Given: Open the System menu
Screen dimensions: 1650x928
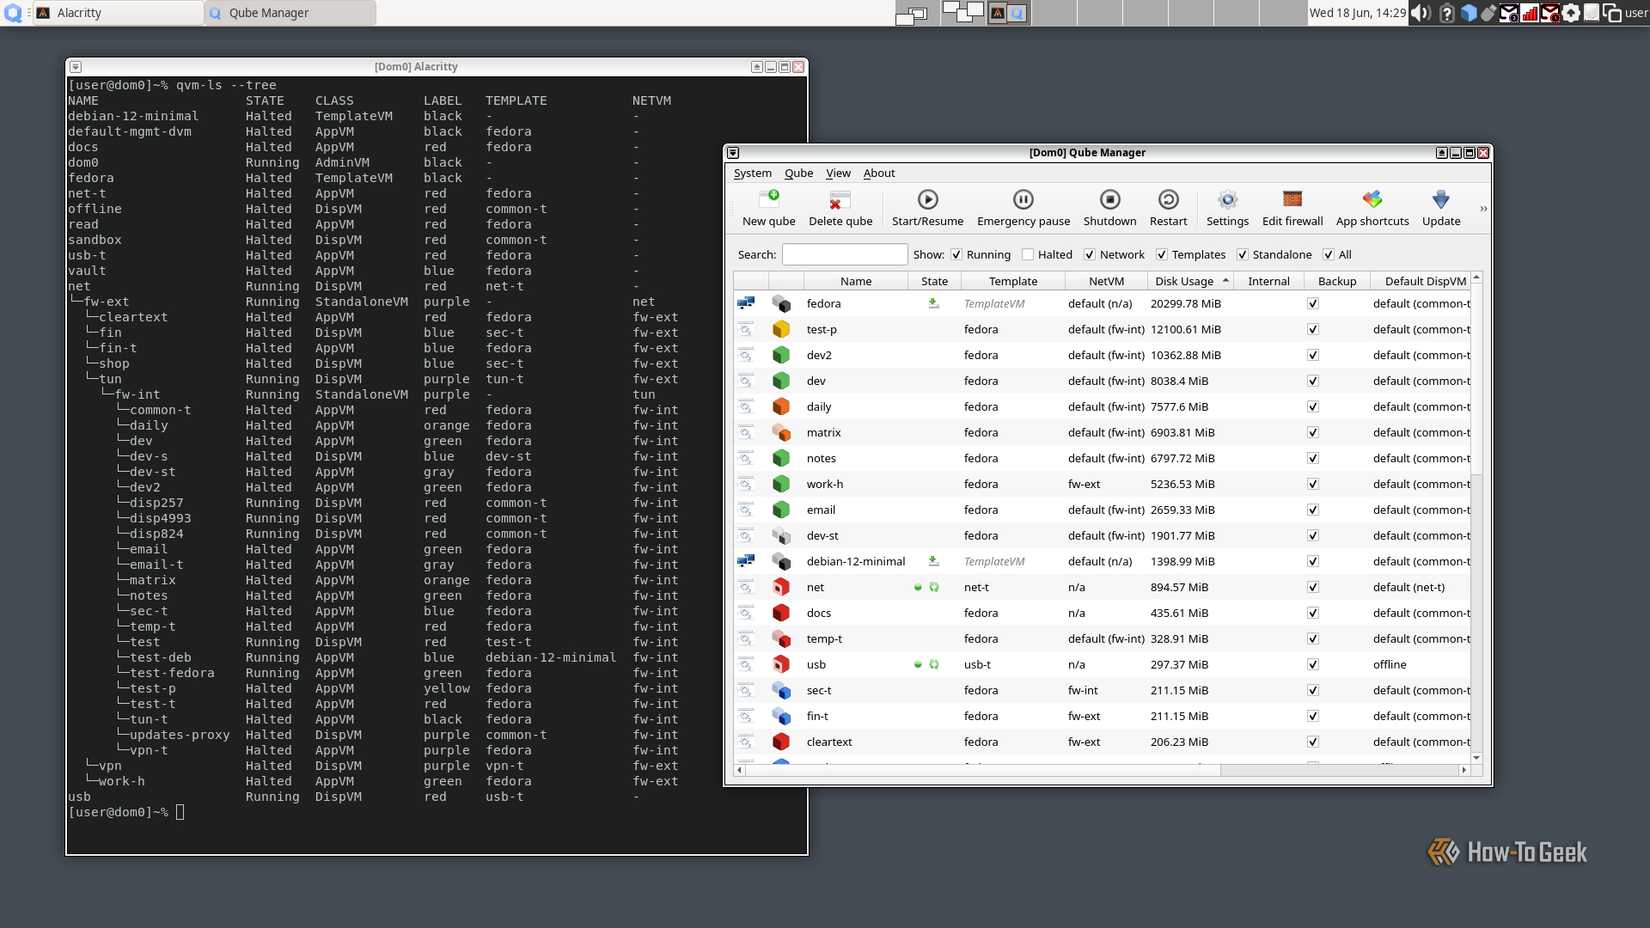Looking at the screenshot, I should (752, 173).
